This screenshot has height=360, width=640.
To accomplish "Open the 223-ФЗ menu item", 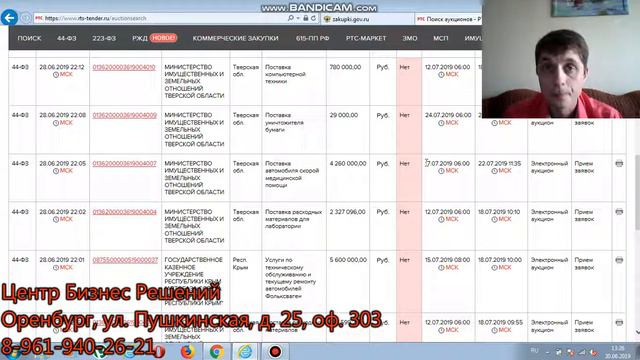I will coord(104,38).
